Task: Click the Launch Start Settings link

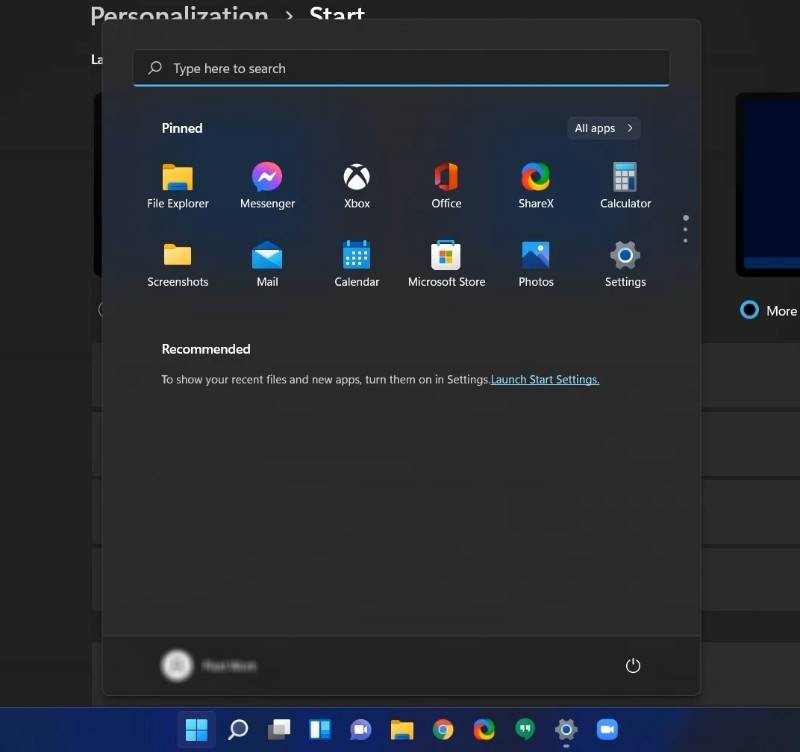Action: [545, 380]
